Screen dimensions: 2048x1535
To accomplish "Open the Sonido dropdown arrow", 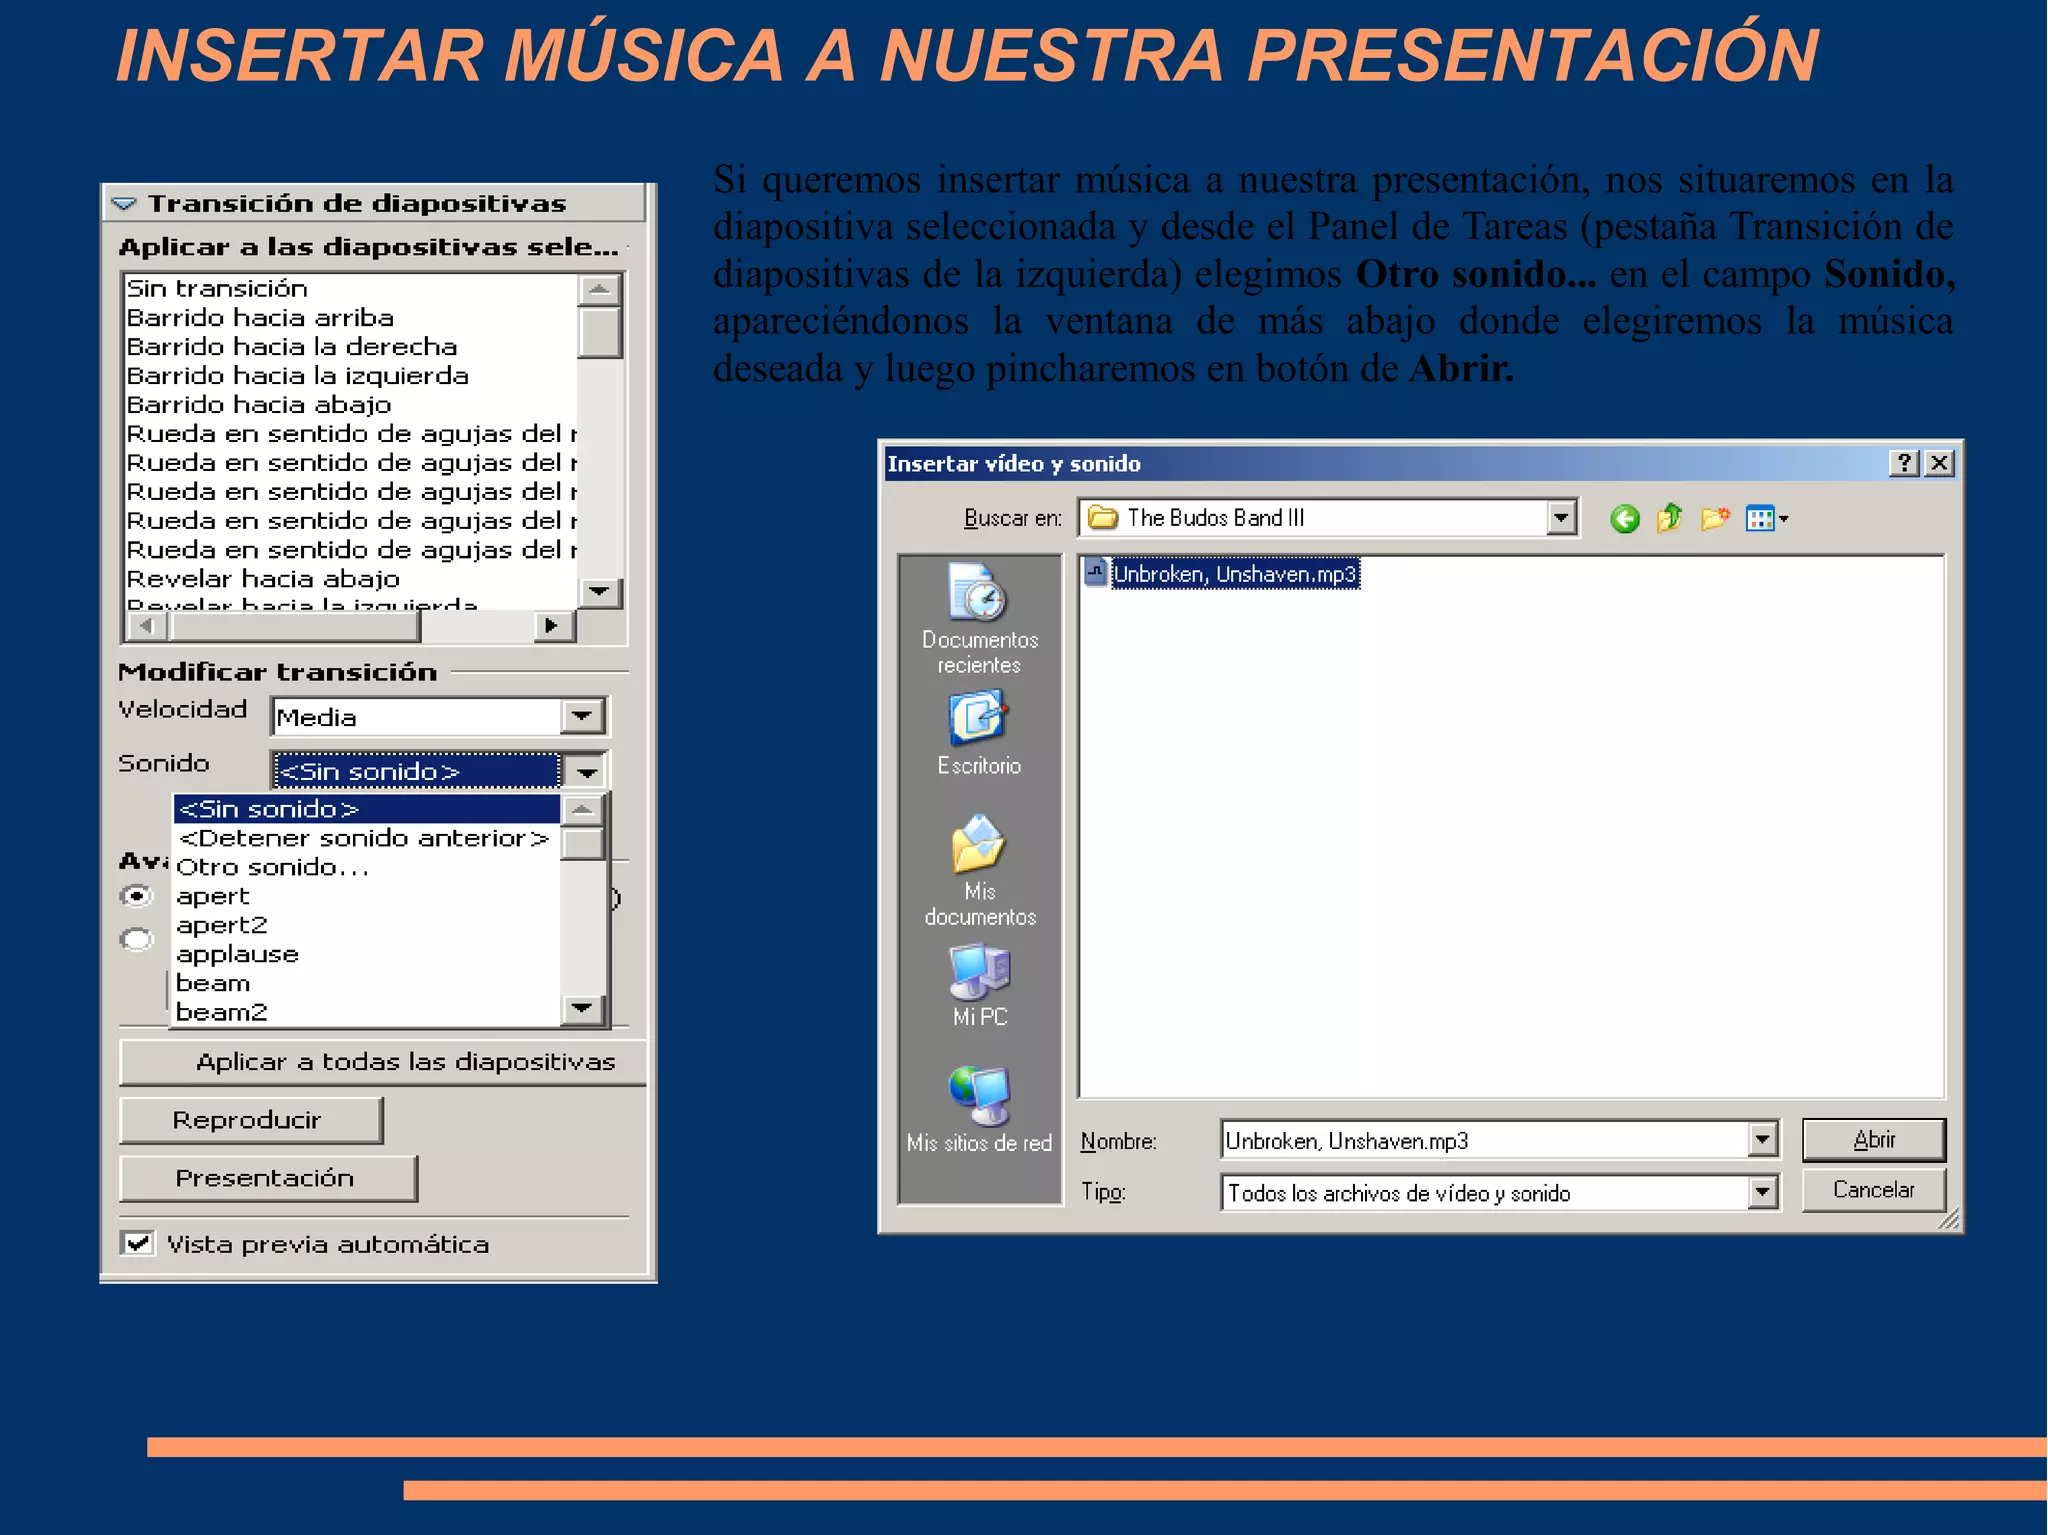I will coord(586,771).
